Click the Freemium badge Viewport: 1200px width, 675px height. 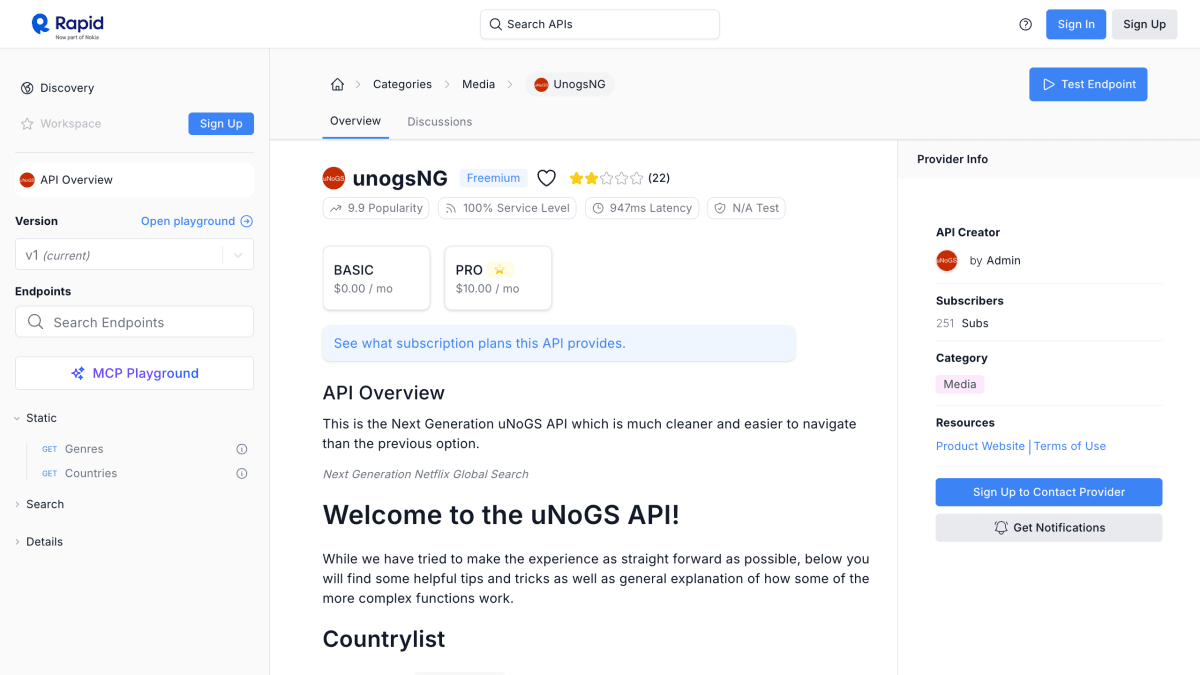(493, 178)
